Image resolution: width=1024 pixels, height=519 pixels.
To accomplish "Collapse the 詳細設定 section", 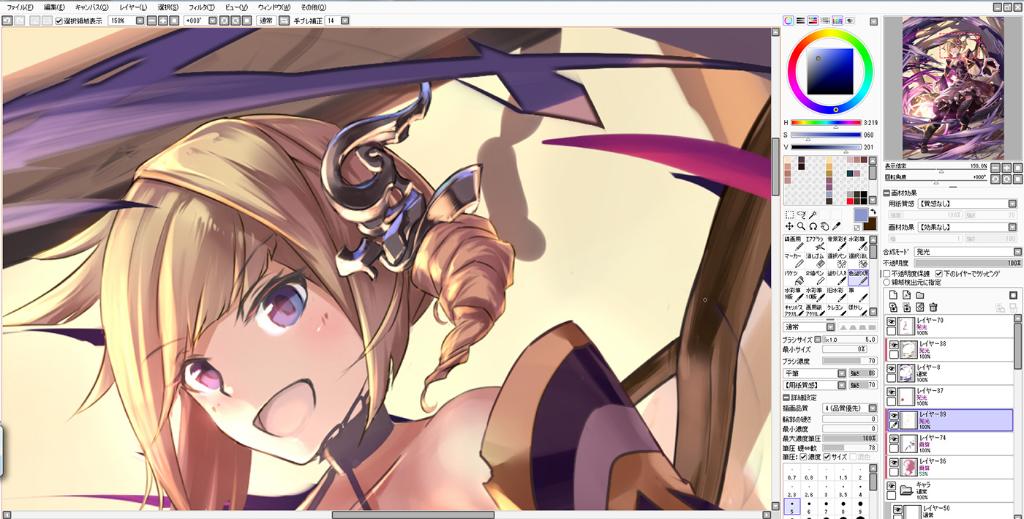I will pos(786,397).
